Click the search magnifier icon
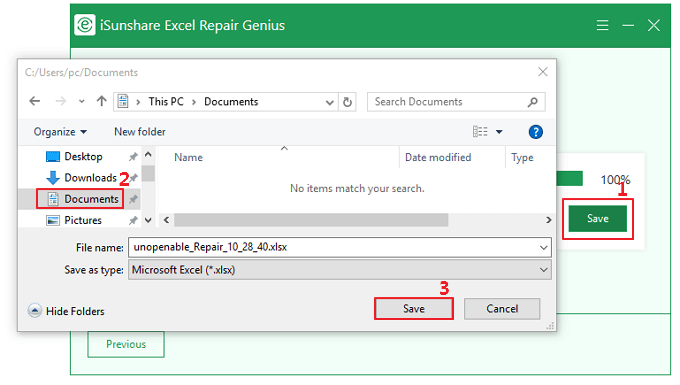Viewport: 680px width, 385px height. (x=533, y=102)
